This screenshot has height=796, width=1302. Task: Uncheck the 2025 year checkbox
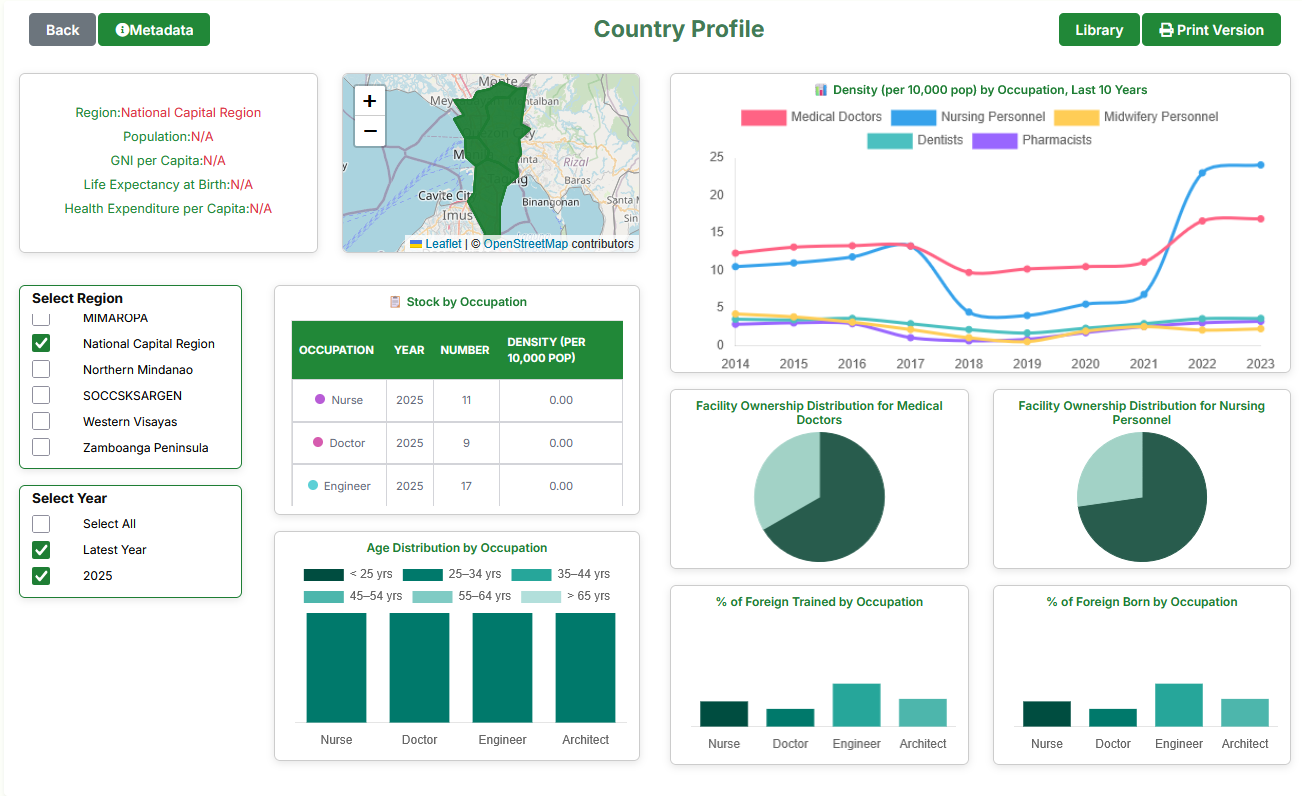41,575
